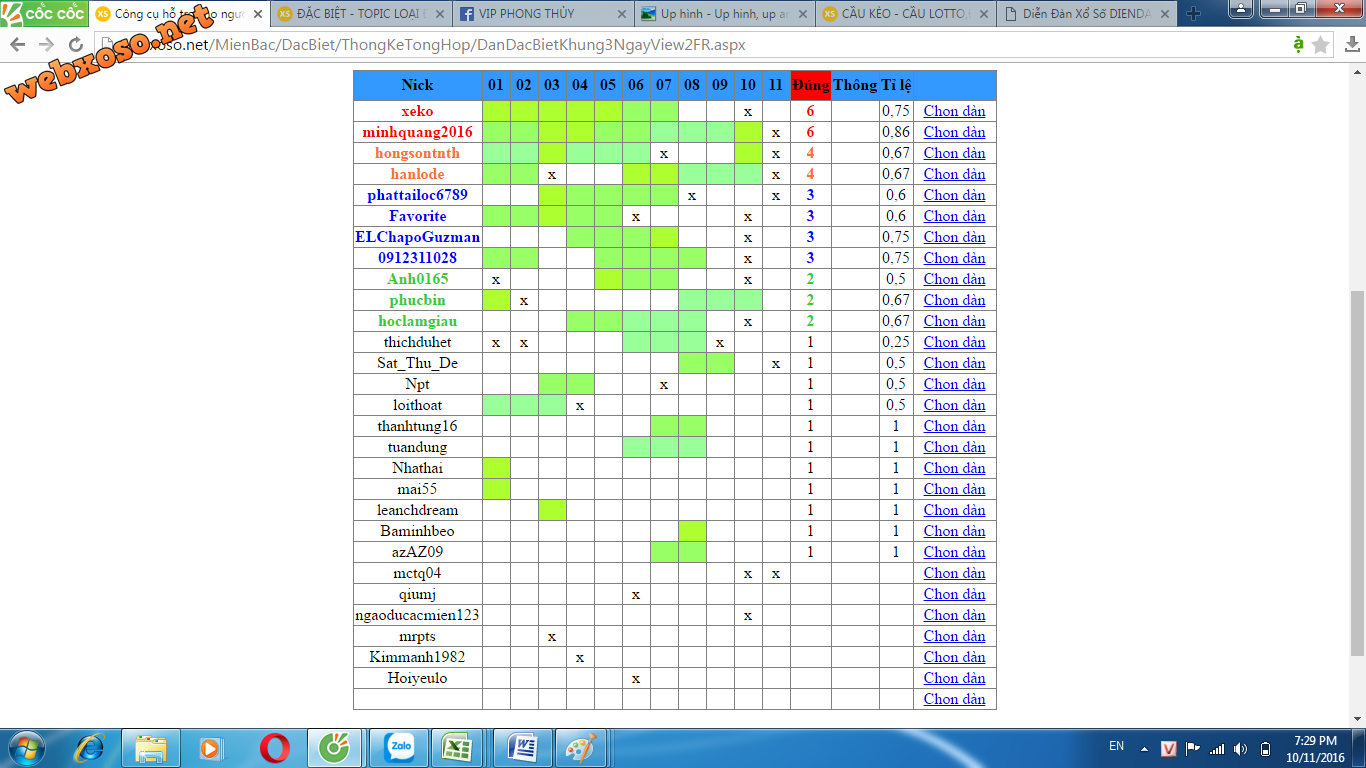Click the Cốc Cốc logo button
This screenshot has width=1366, height=768.
tap(44, 13)
